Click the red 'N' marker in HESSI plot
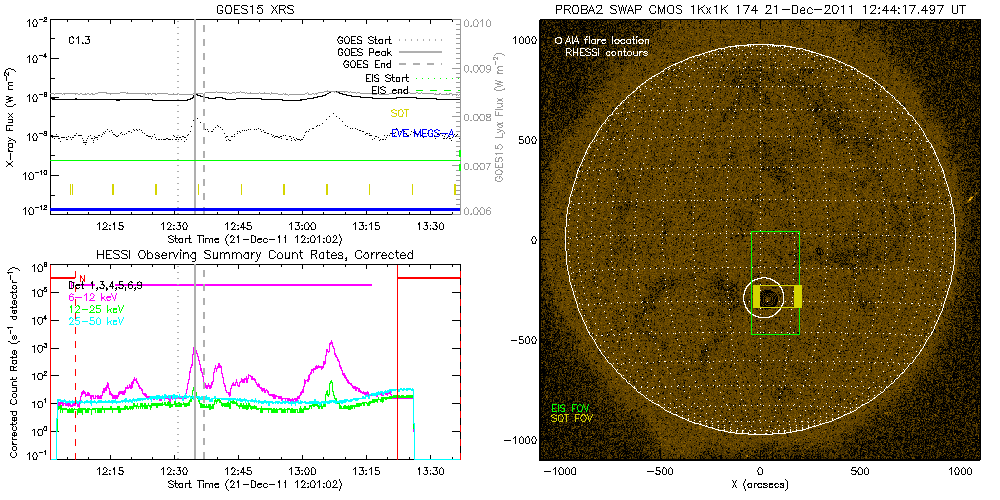 pos(82,277)
